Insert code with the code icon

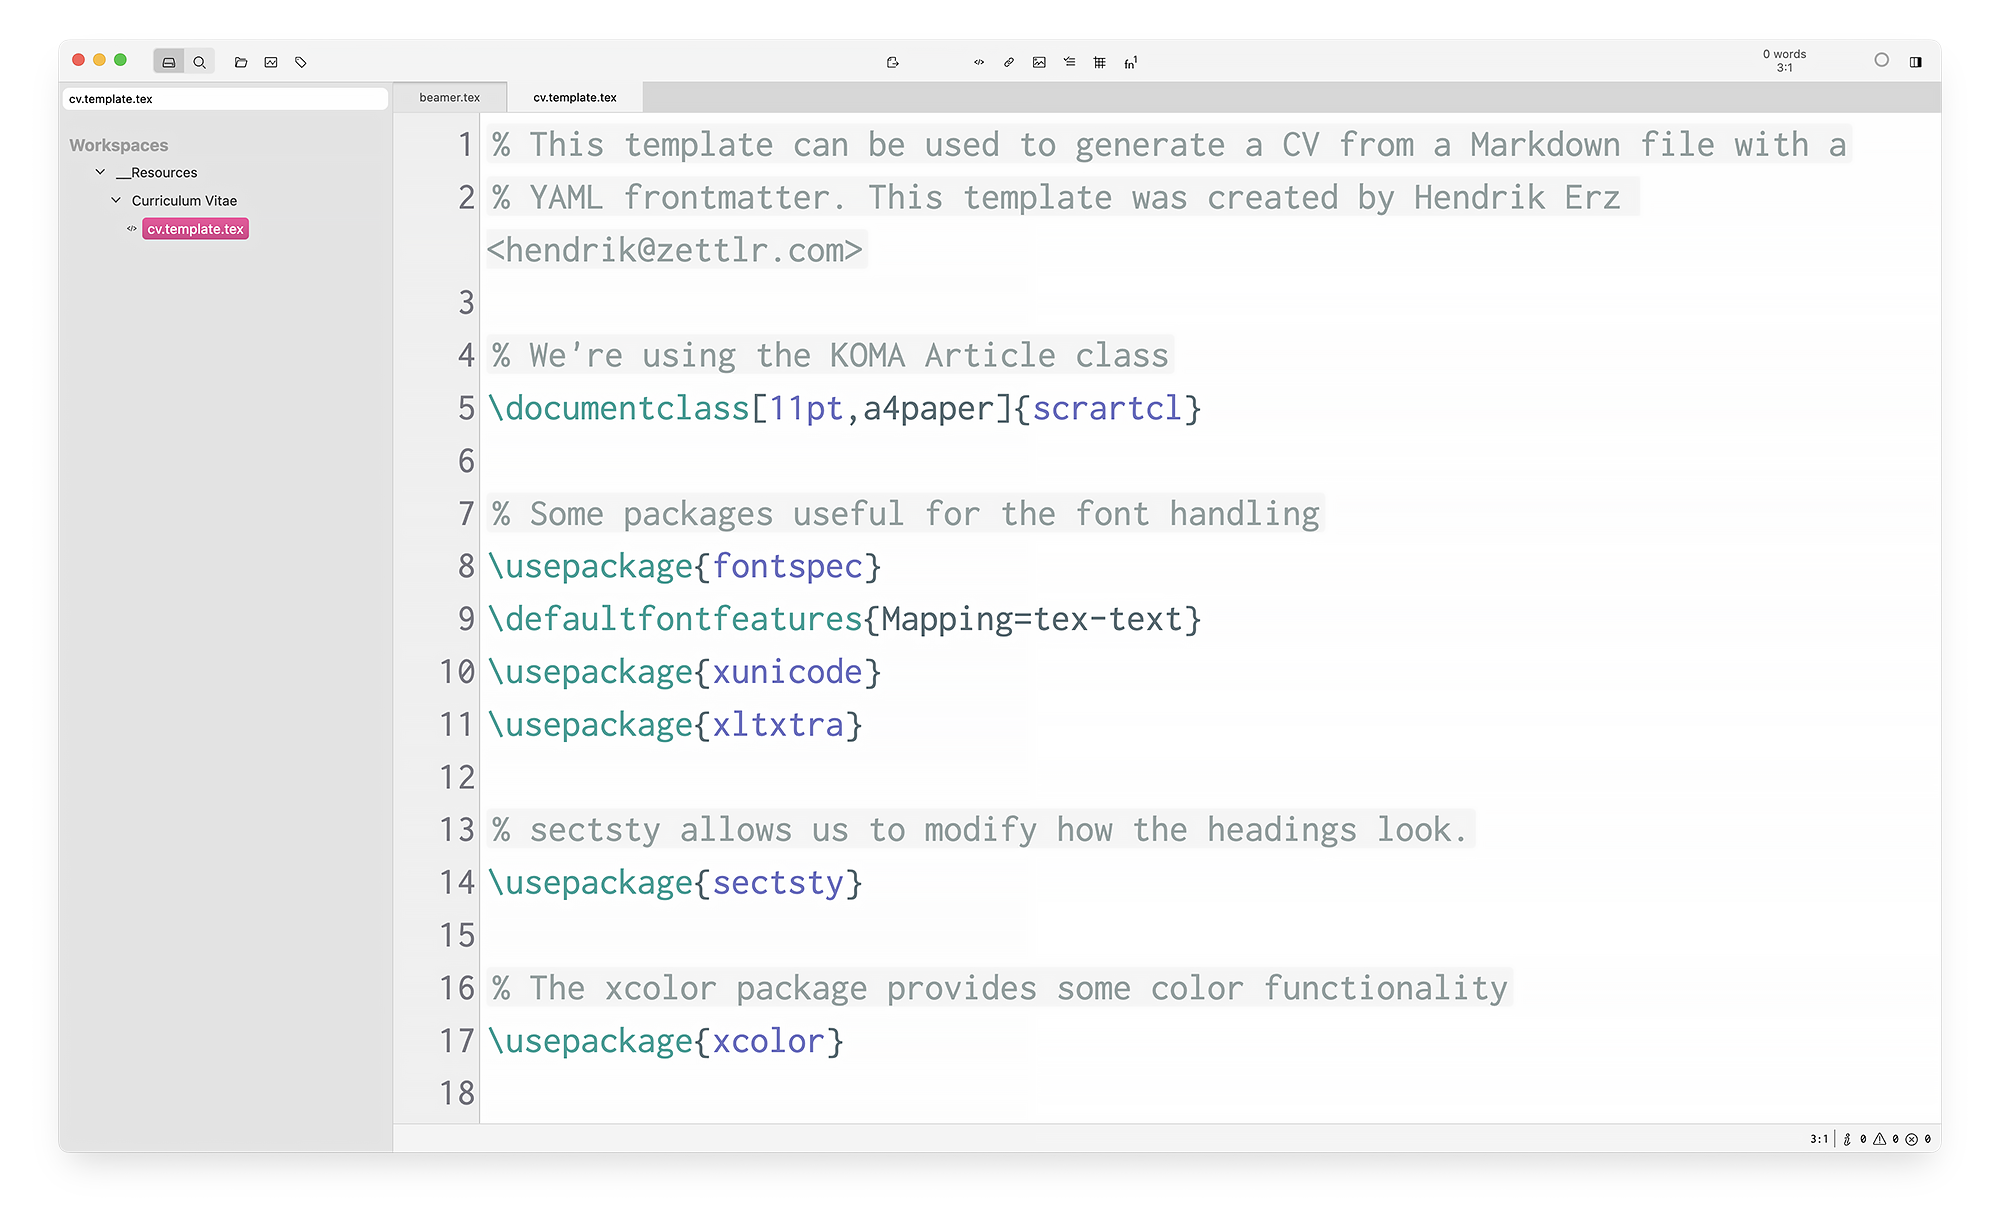(979, 62)
